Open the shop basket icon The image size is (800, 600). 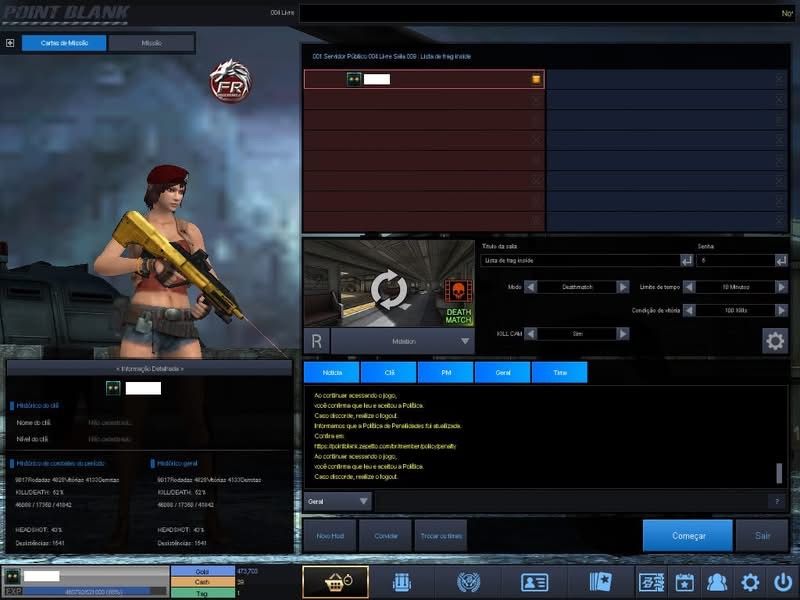coord(335,582)
